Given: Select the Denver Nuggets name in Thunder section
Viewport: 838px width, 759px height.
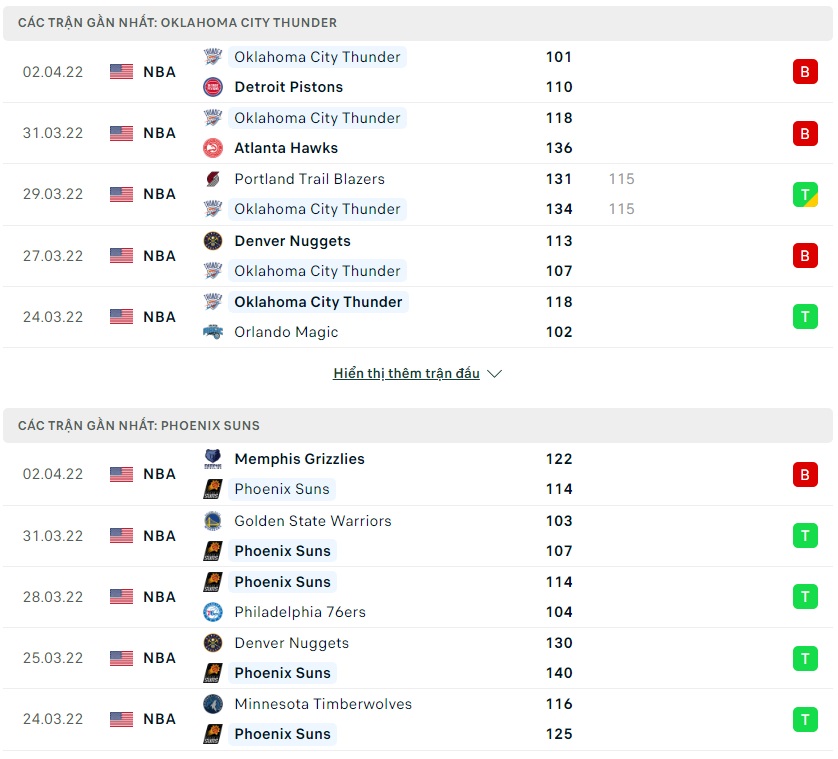Looking at the screenshot, I should pos(291,241).
